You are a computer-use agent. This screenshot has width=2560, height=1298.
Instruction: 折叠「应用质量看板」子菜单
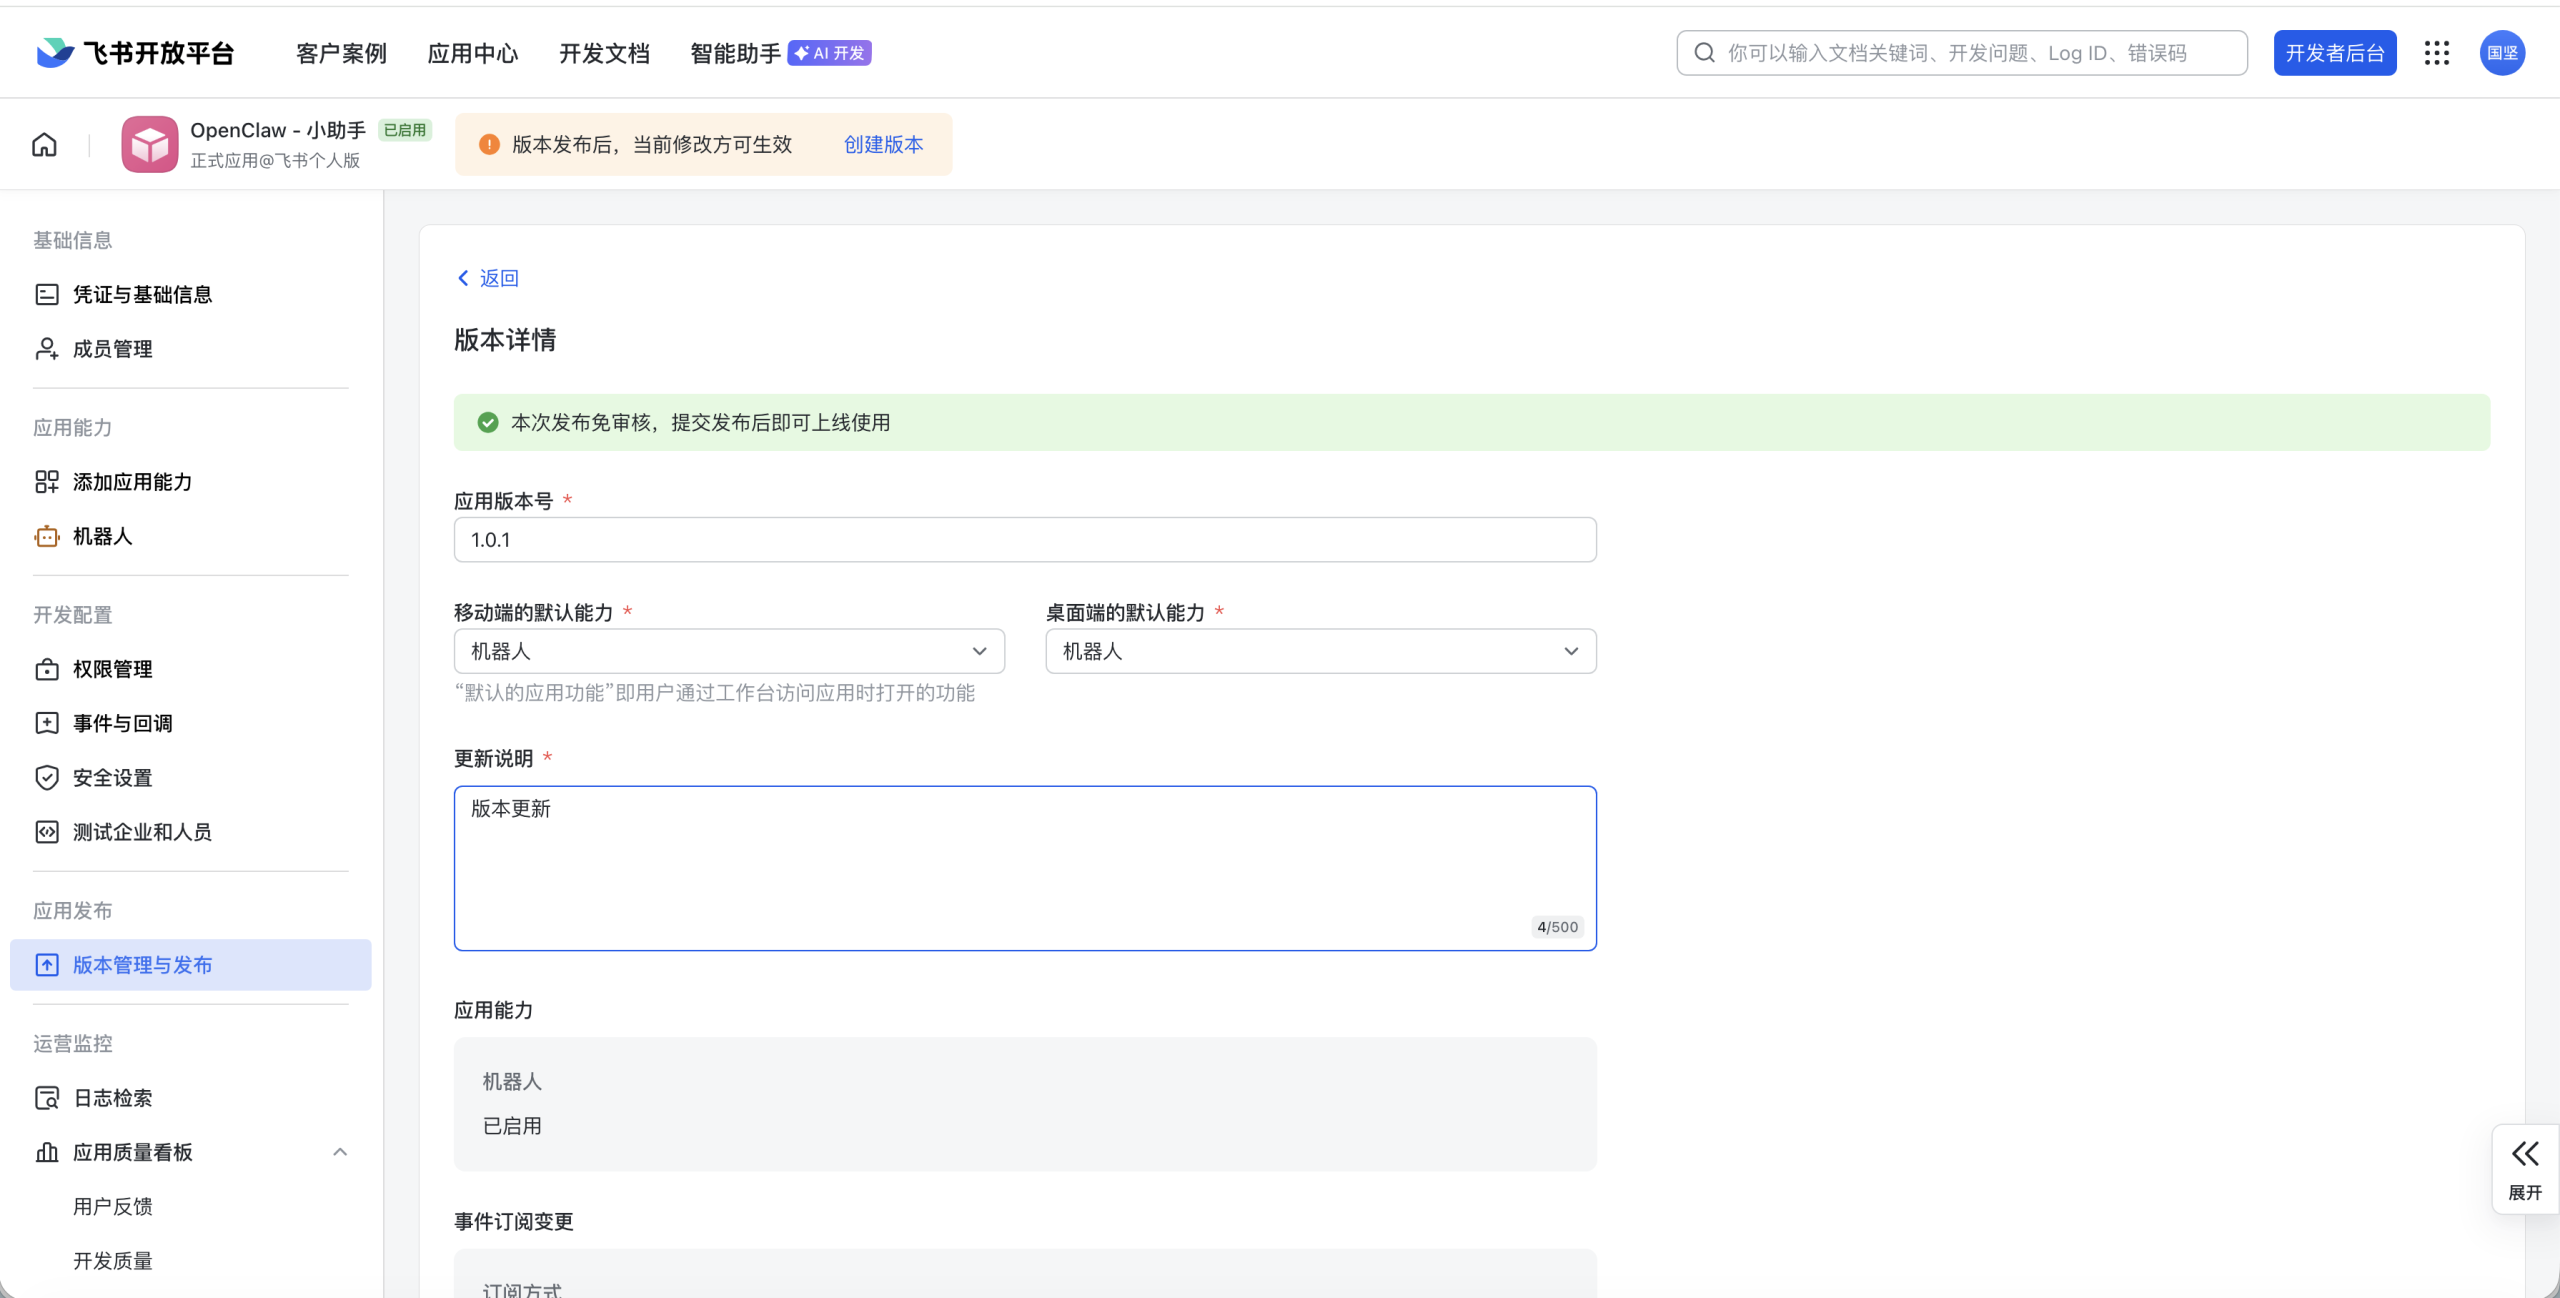tap(340, 1151)
